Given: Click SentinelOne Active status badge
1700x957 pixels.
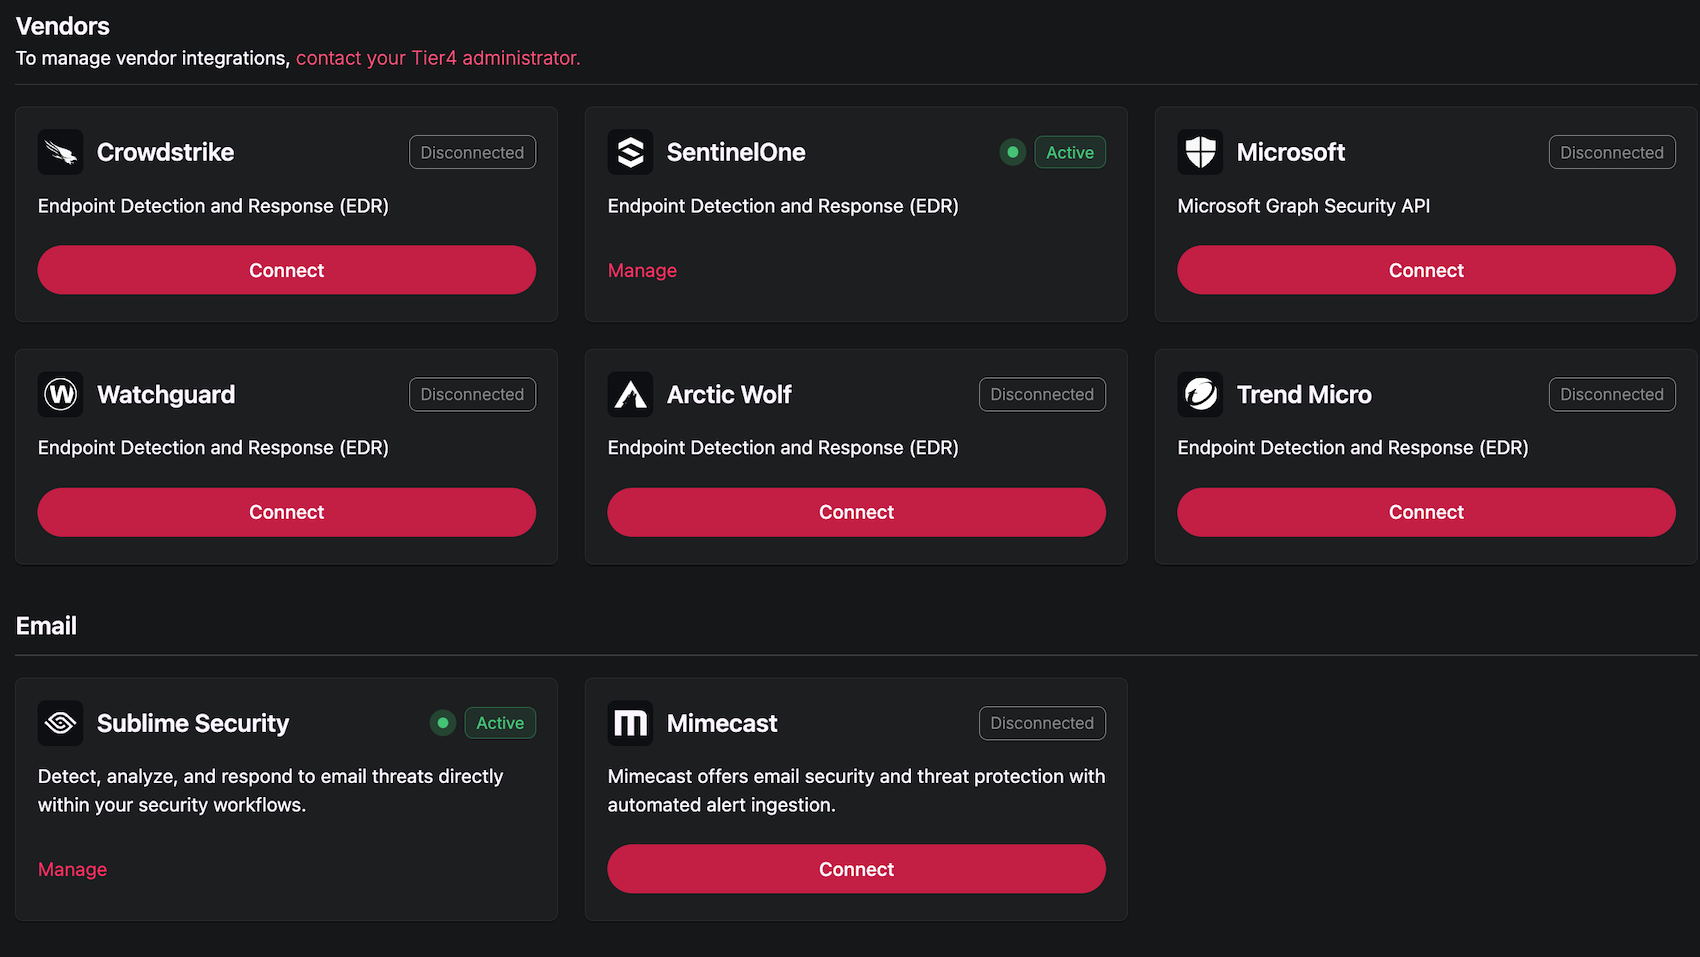Looking at the screenshot, I should pyautogui.click(x=1070, y=152).
